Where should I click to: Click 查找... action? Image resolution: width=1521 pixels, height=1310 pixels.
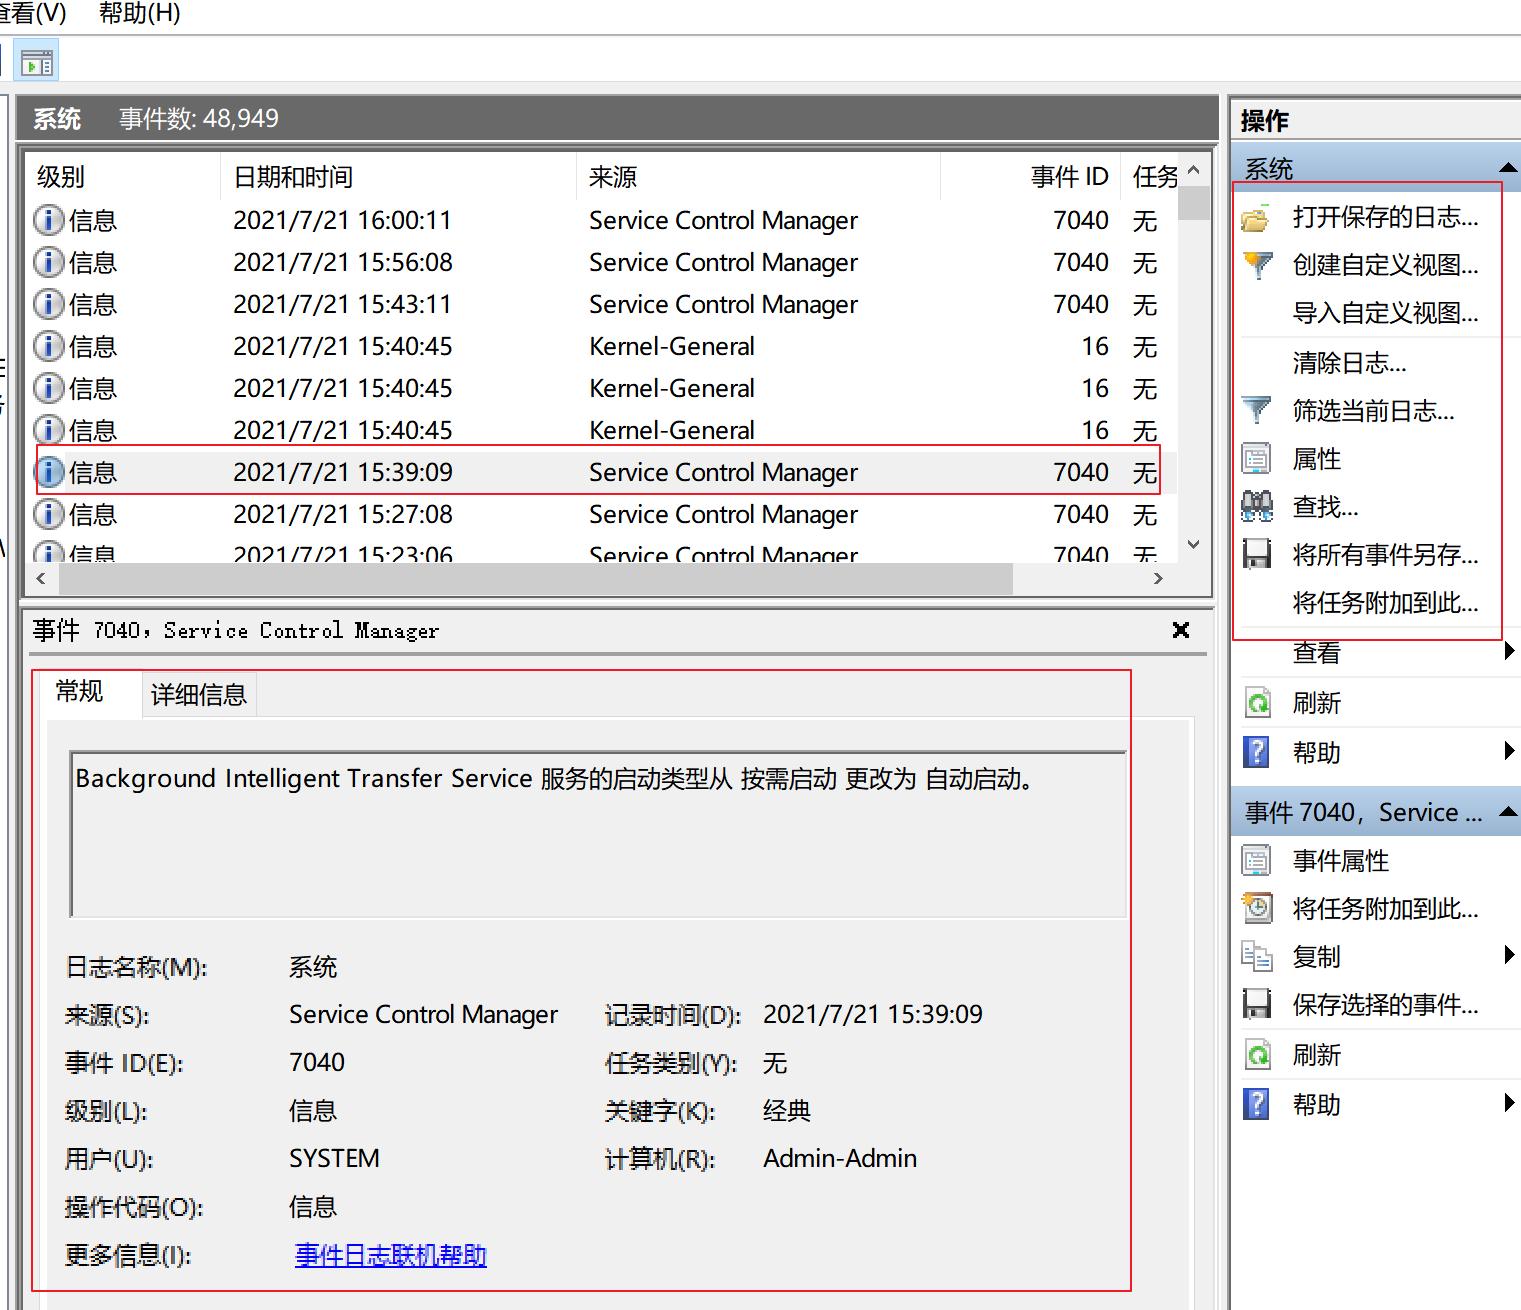pyautogui.click(x=1325, y=506)
